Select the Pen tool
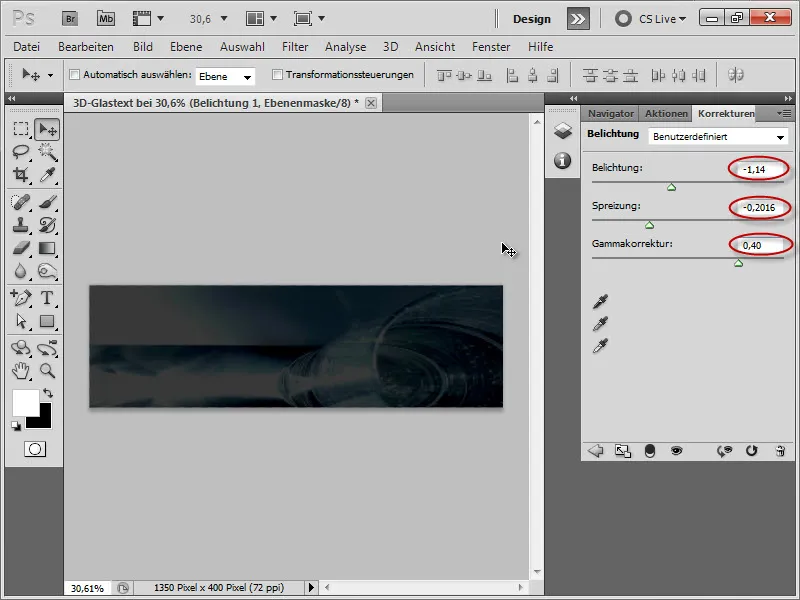Screen dimensions: 800x600 (x=21, y=297)
